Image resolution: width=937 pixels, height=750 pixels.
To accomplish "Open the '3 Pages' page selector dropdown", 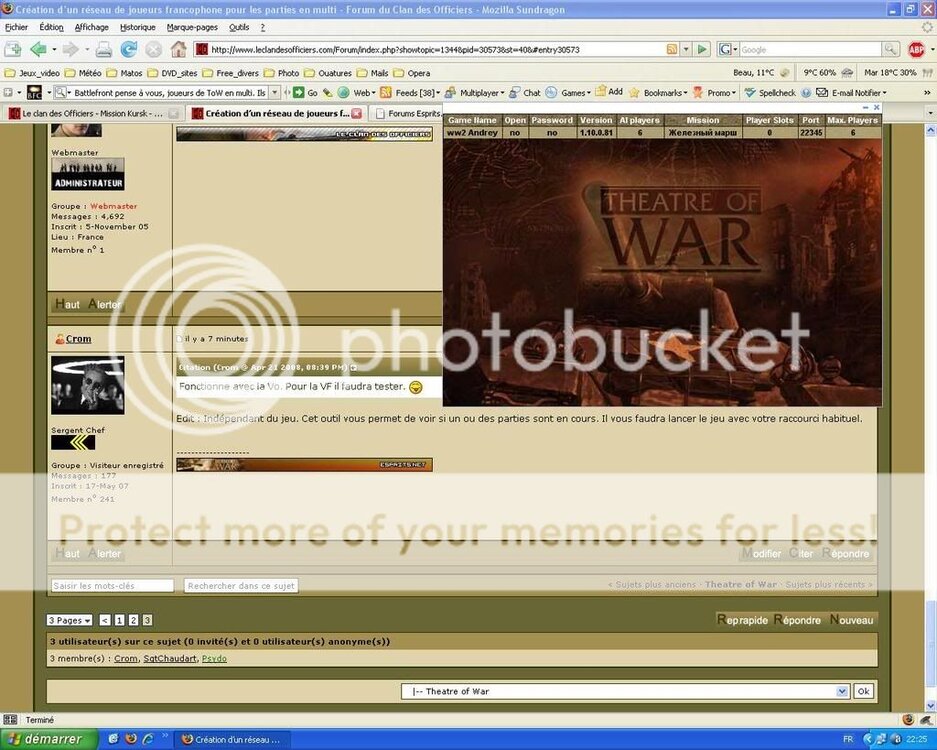I will pyautogui.click(x=68, y=620).
